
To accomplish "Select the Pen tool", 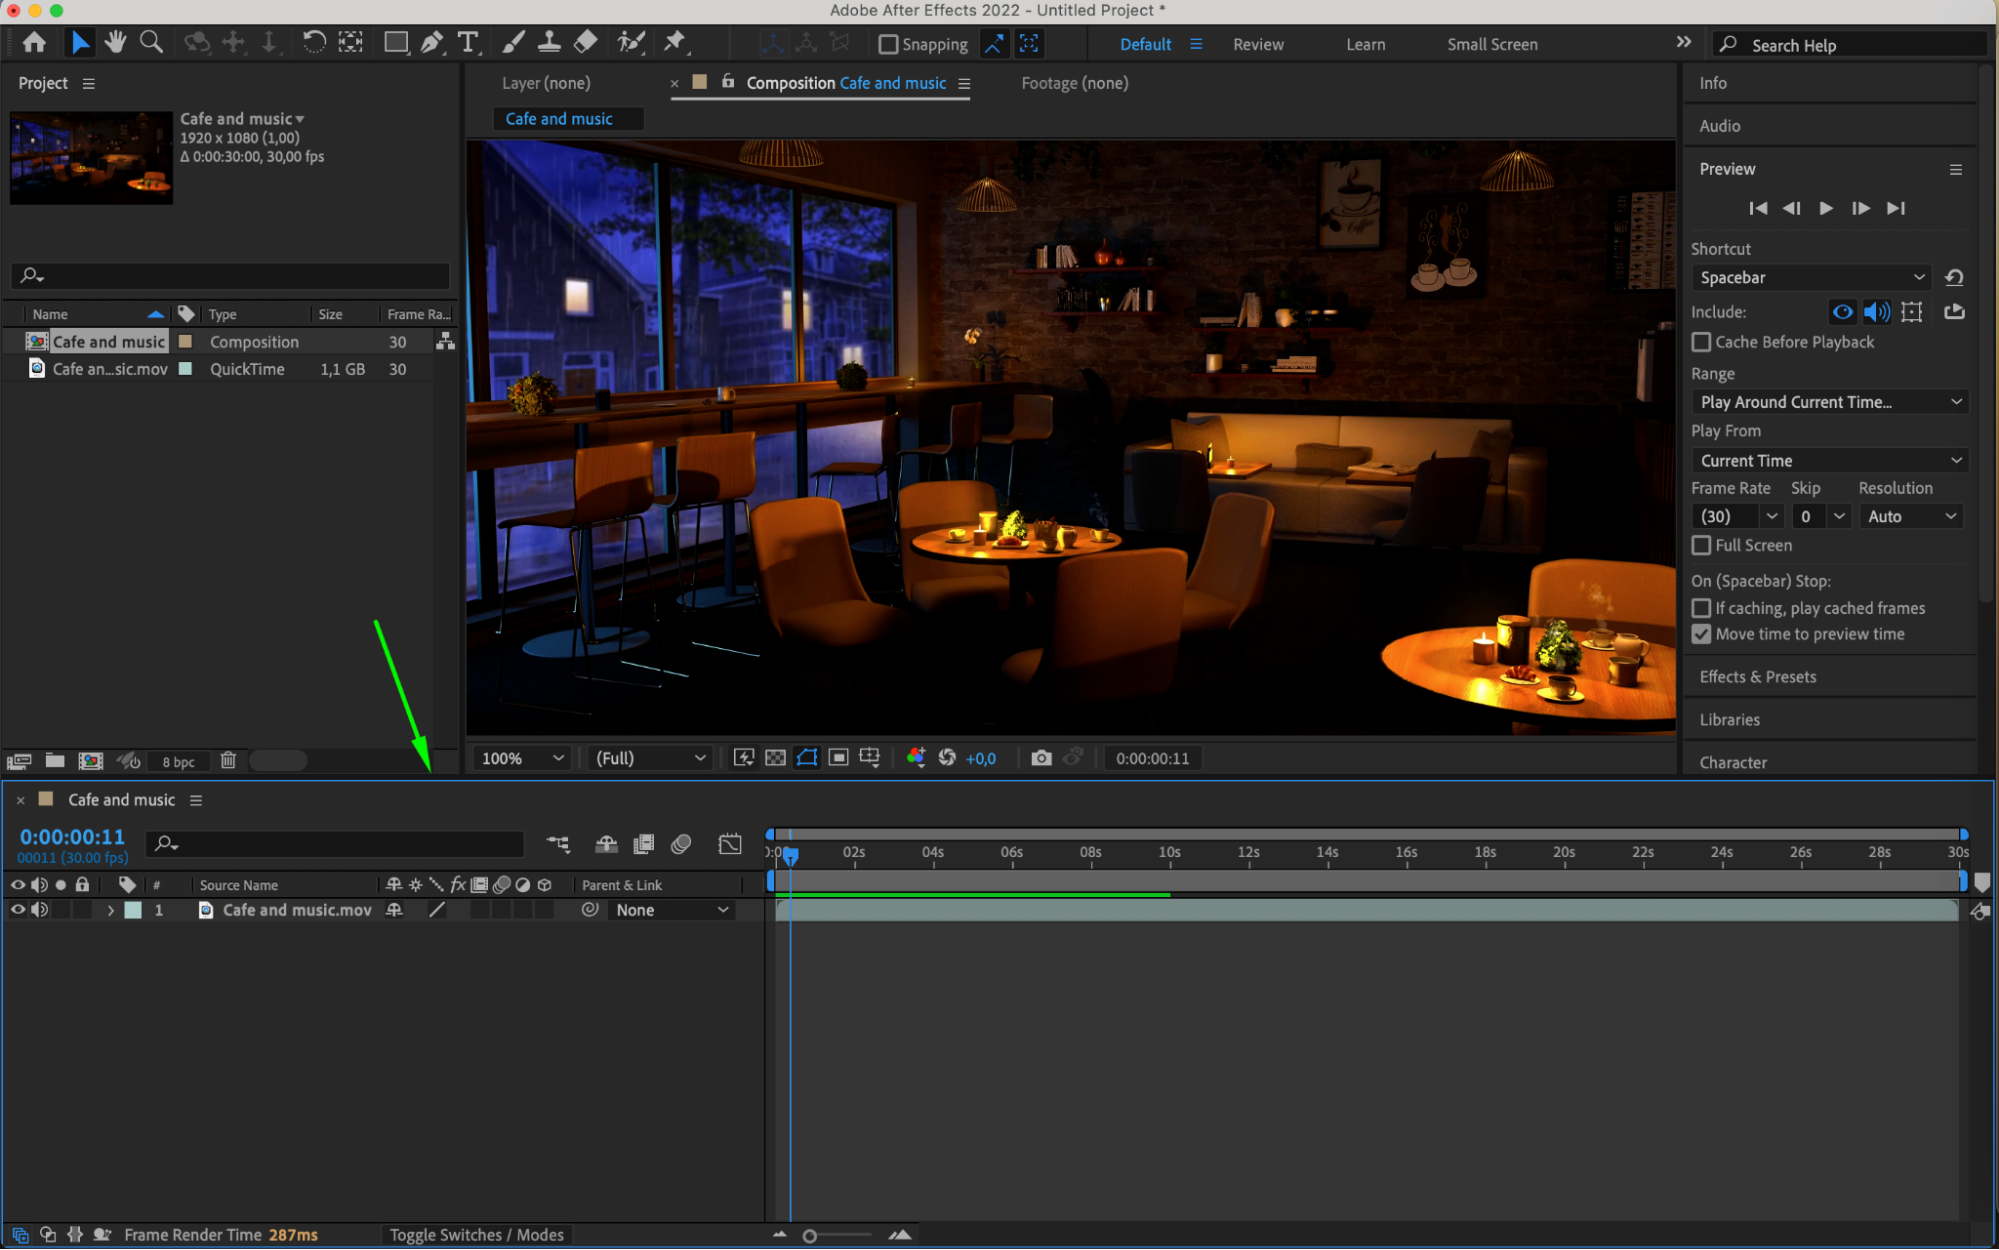I will [431, 42].
